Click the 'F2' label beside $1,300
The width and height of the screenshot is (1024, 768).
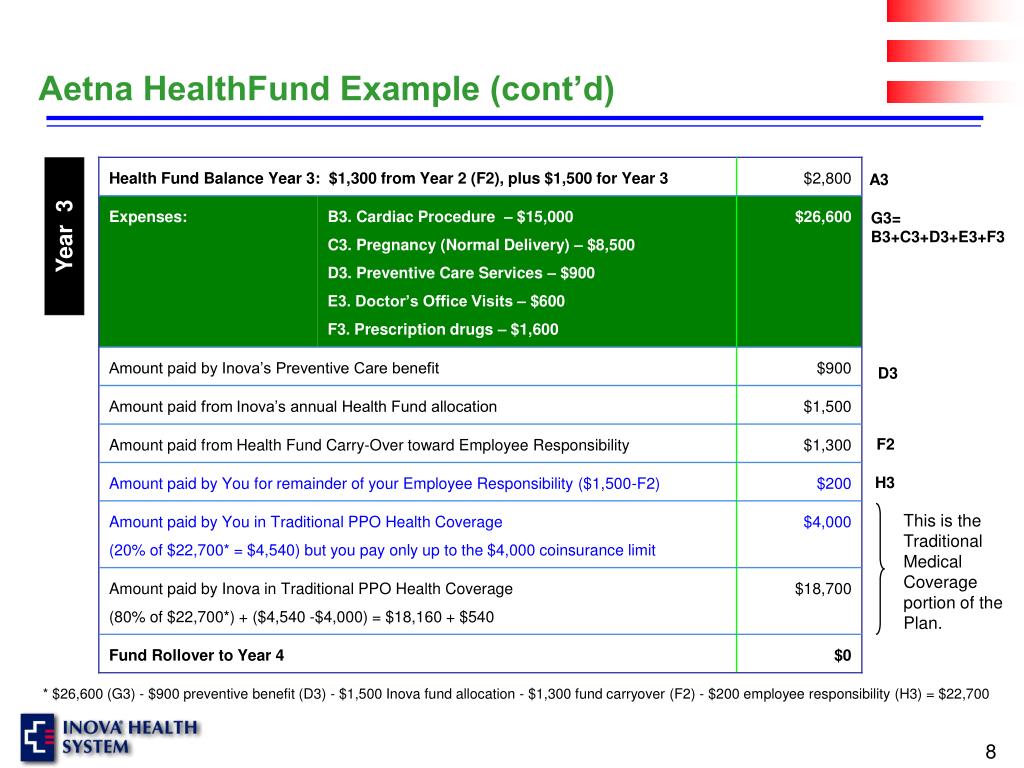[x=886, y=445]
